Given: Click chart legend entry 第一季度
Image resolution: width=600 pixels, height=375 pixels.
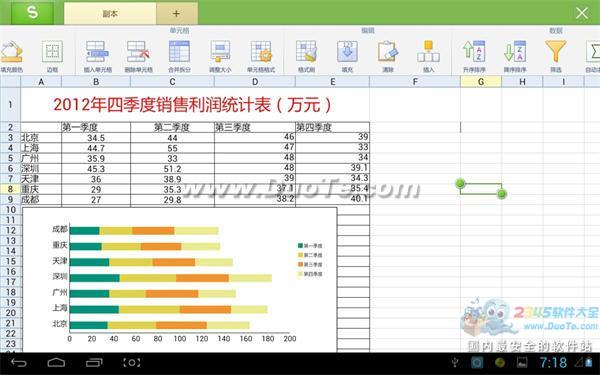Looking at the screenshot, I should click(310, 246).
